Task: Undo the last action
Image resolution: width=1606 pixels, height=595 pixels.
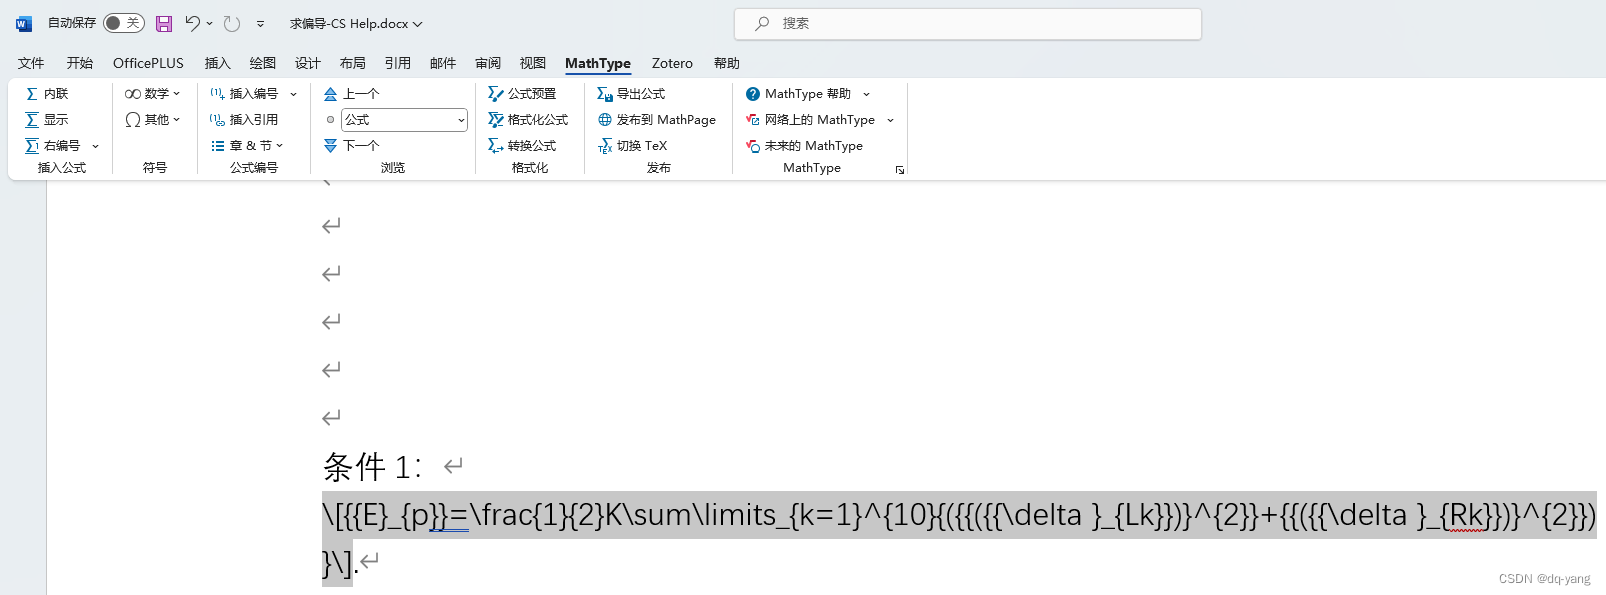Action: 192,23
